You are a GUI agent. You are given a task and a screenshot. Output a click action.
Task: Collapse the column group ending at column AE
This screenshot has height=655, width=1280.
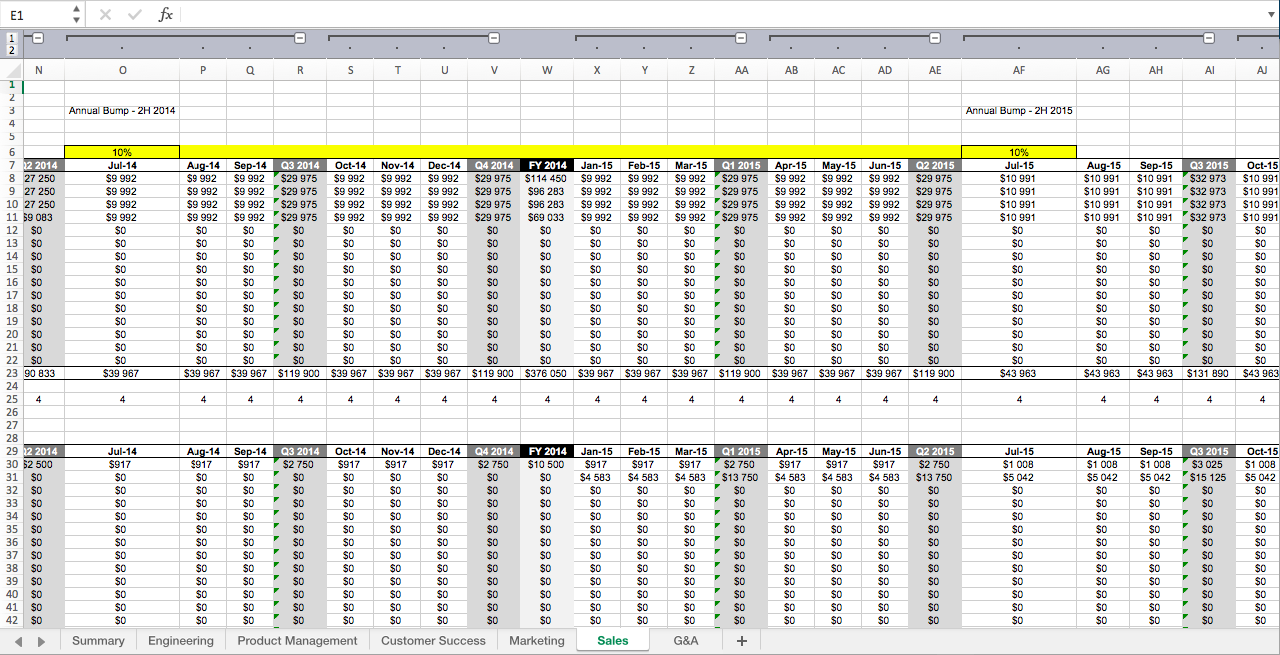[934, 38]
